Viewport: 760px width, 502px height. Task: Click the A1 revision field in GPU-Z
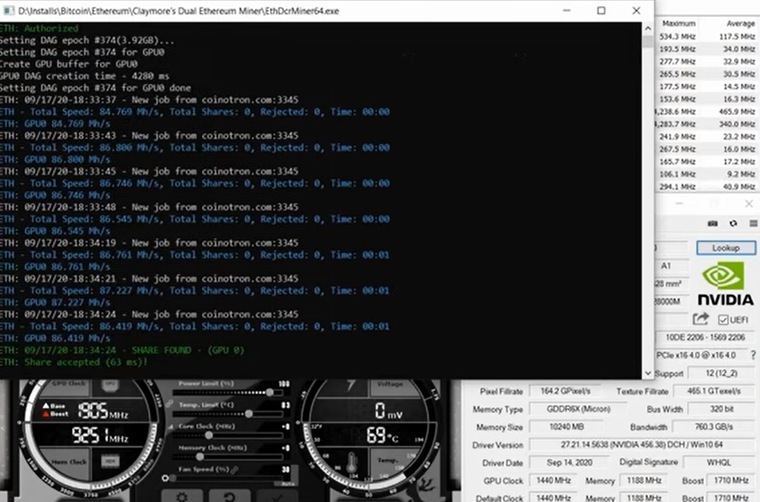(x=671, y=266)
